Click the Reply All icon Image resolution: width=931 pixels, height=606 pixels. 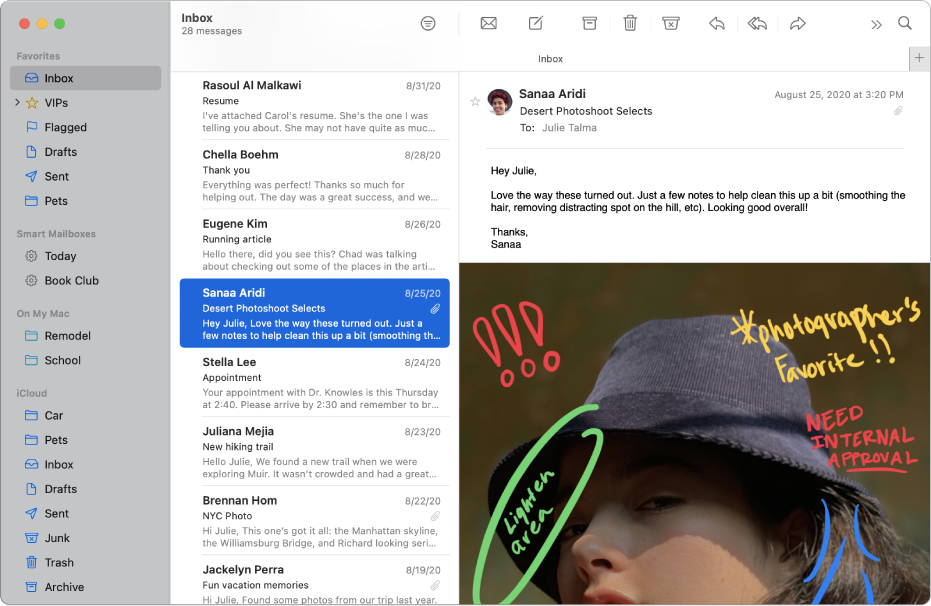coord(757,24)
